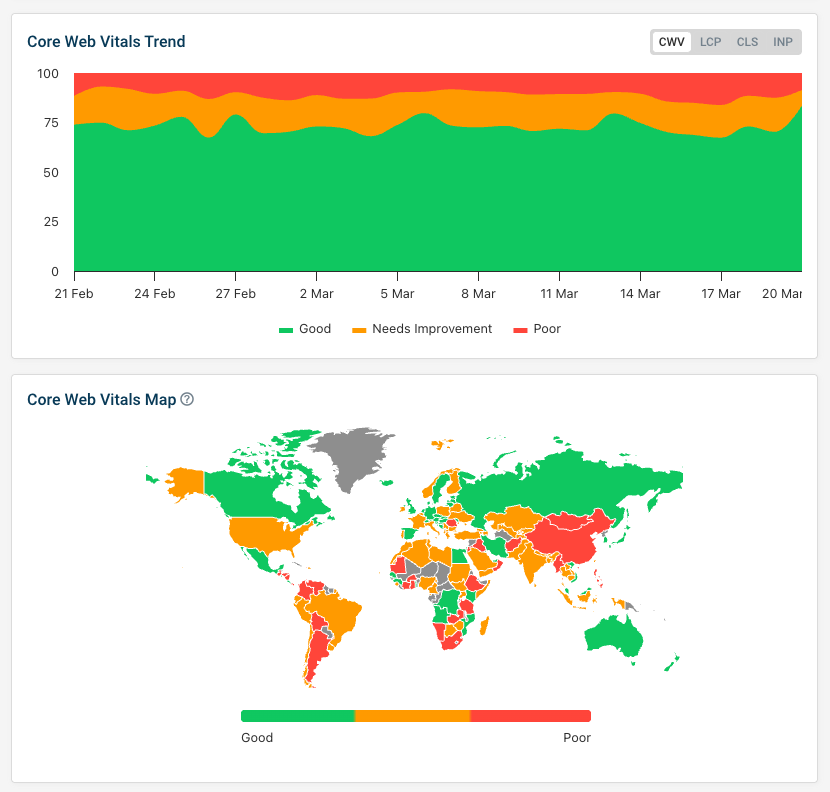Click the 'Good' scale label under map
Image resolution: width=830 pixels, height=792 pixels.
257,737
